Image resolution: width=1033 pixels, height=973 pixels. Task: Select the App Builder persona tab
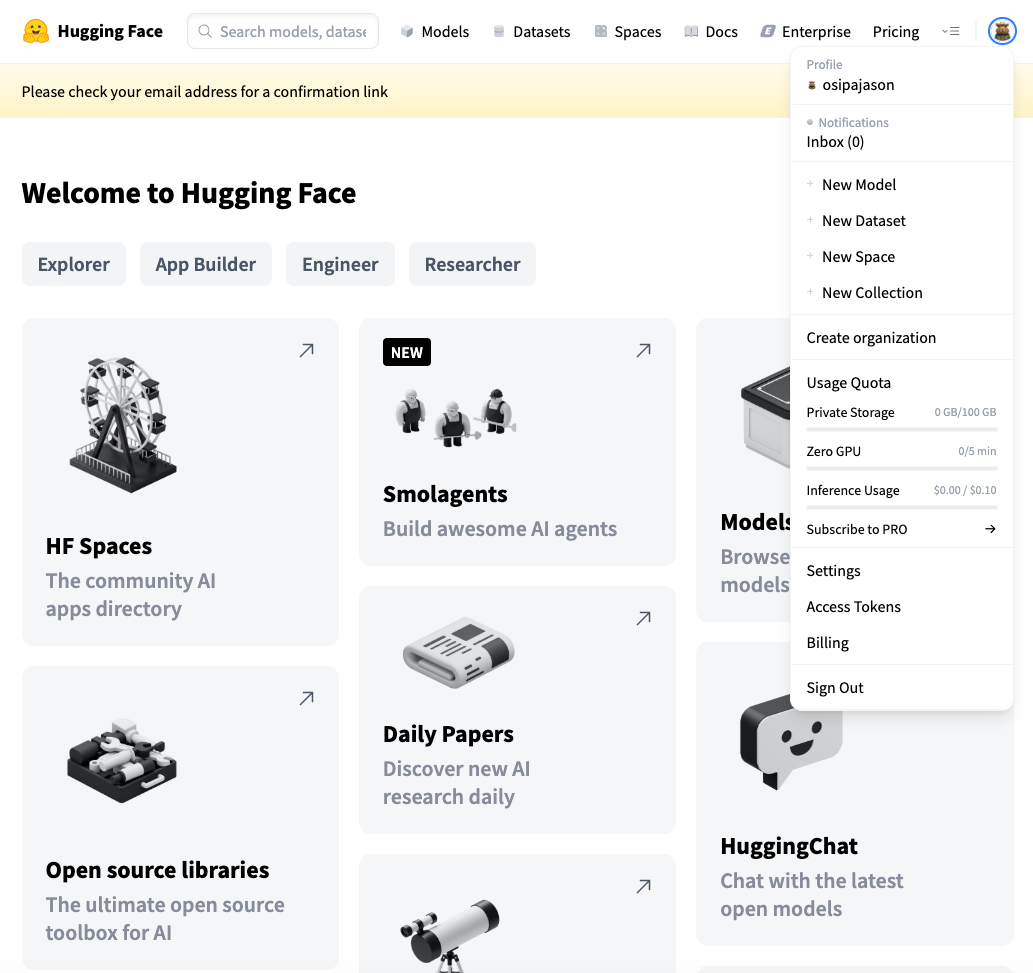coord(206,264)
